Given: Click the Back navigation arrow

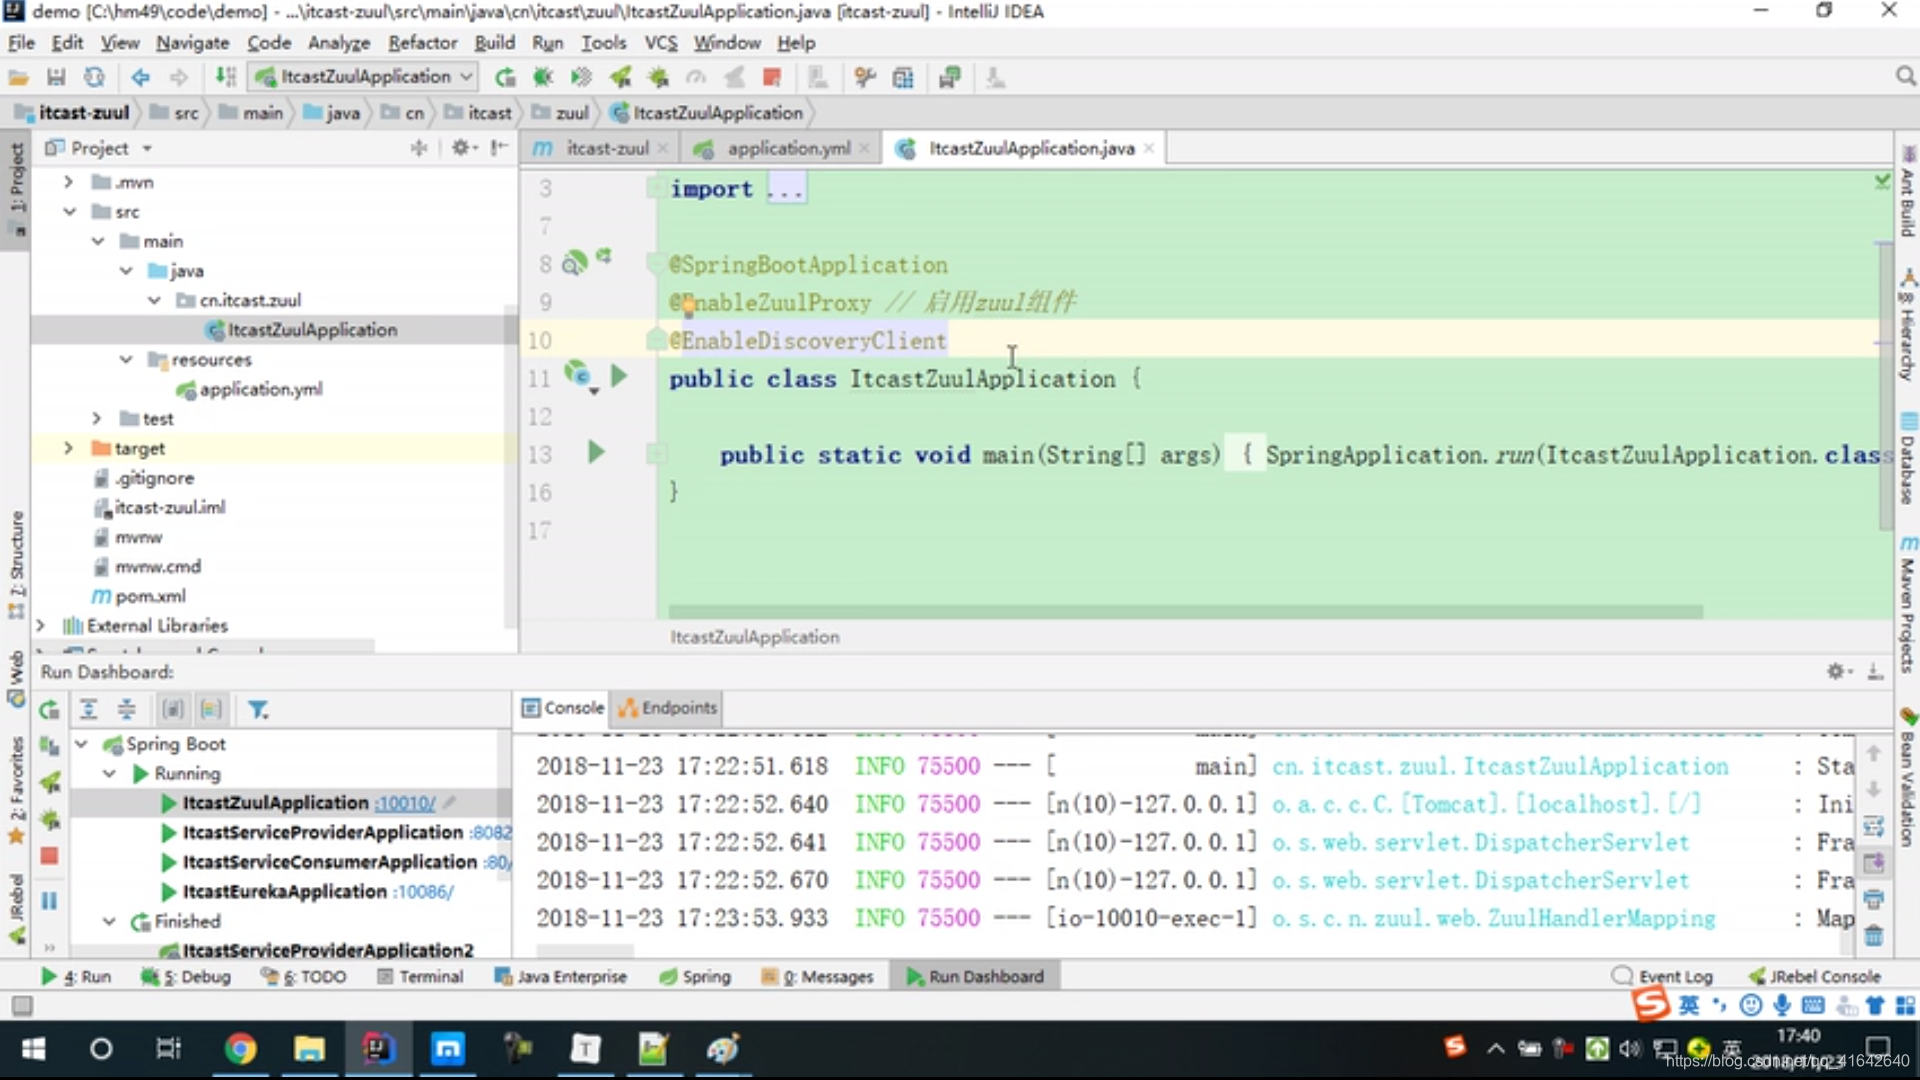Looking at the screenshot, I should click(x=140, y=77).
